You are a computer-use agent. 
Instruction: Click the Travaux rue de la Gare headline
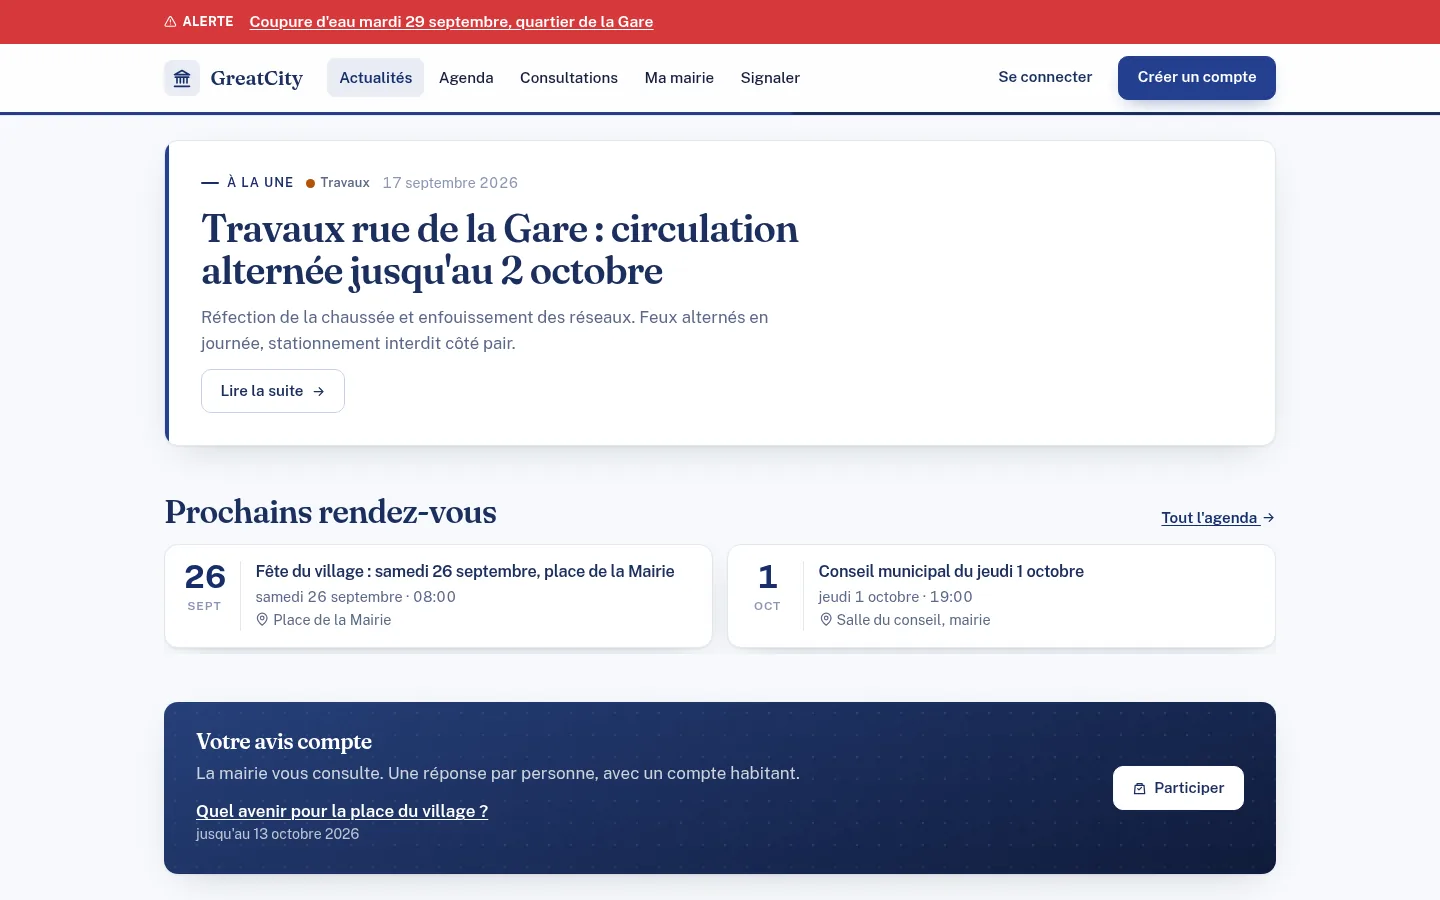tap(500, 250)
